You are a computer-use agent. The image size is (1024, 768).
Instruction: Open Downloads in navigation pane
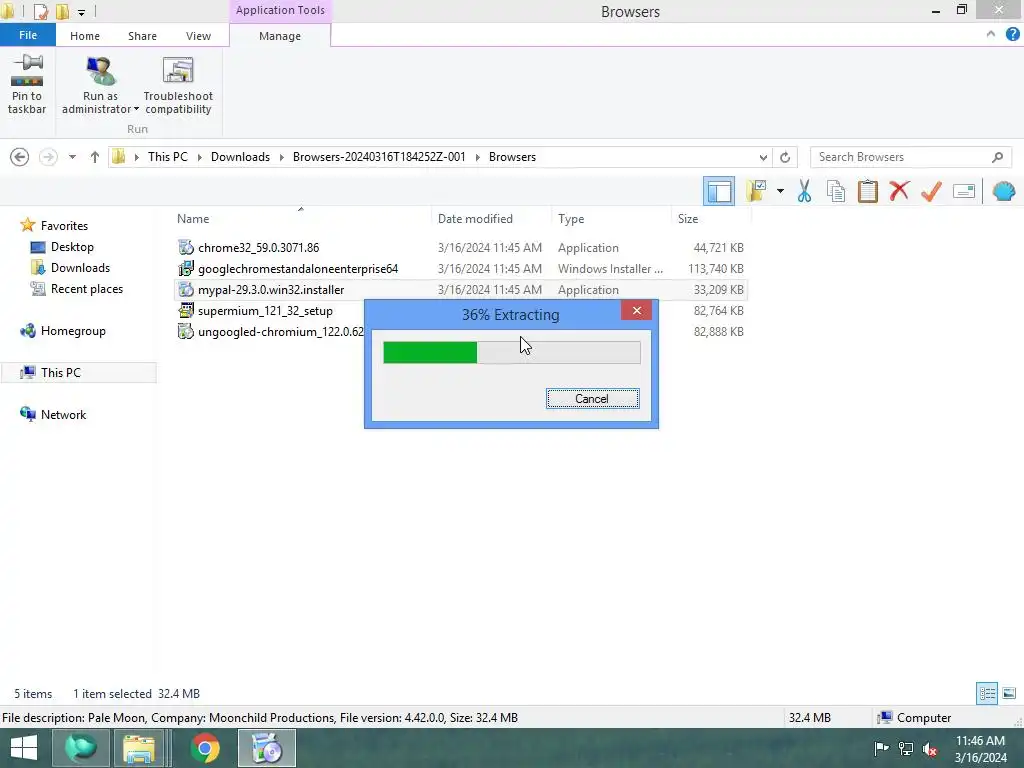tap(80, 268)
